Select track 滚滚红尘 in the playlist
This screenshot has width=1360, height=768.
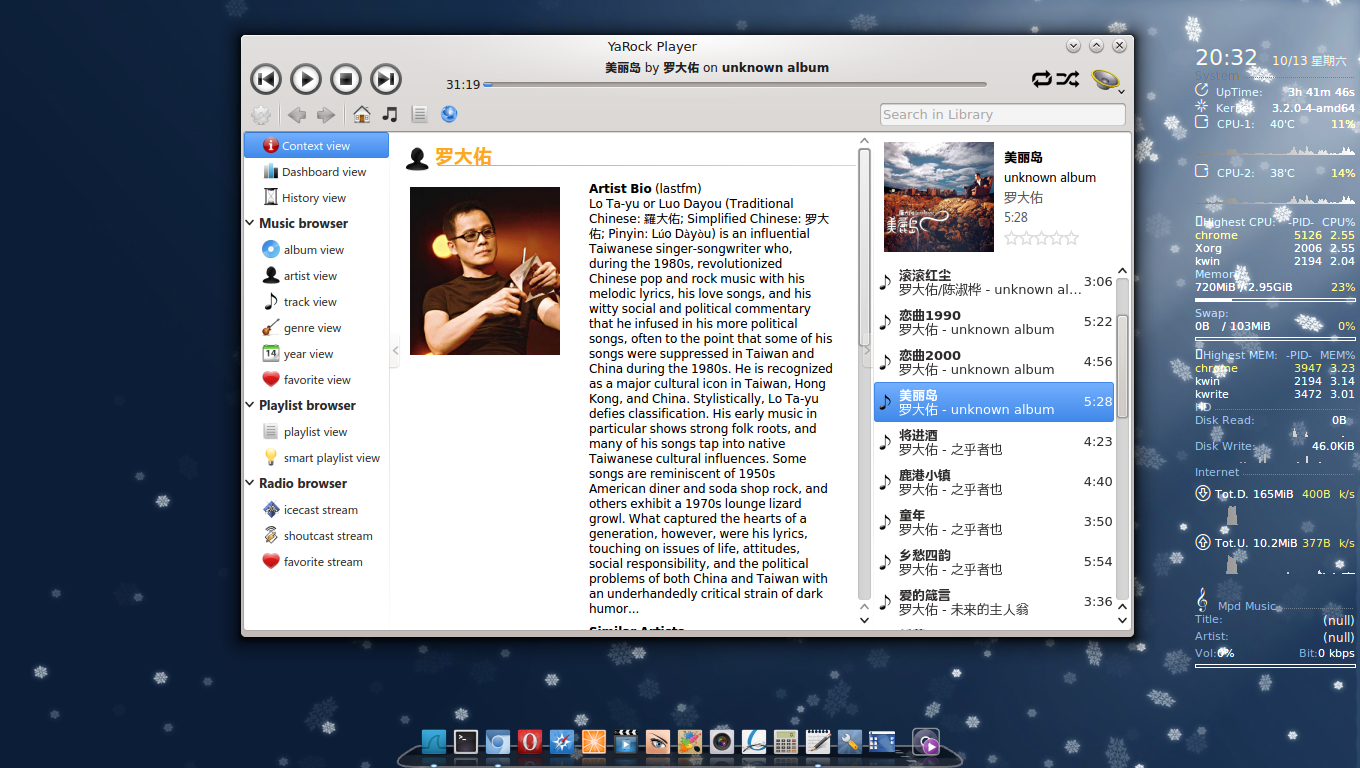(994, 282)
